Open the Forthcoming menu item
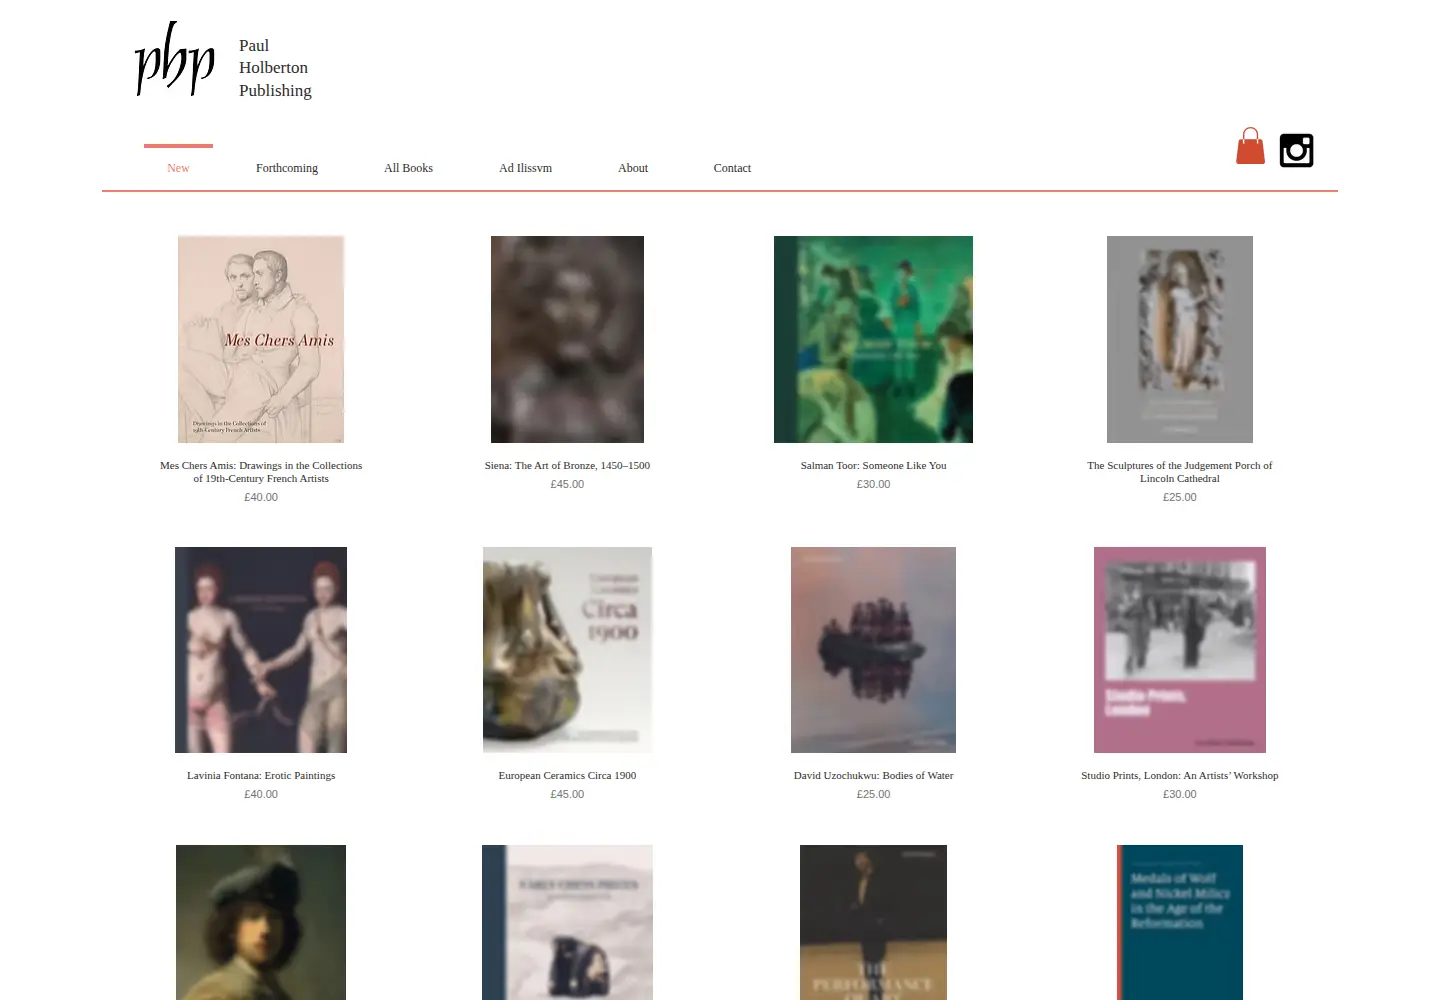Screen dimensions: 1440x1000 point(287,168)
